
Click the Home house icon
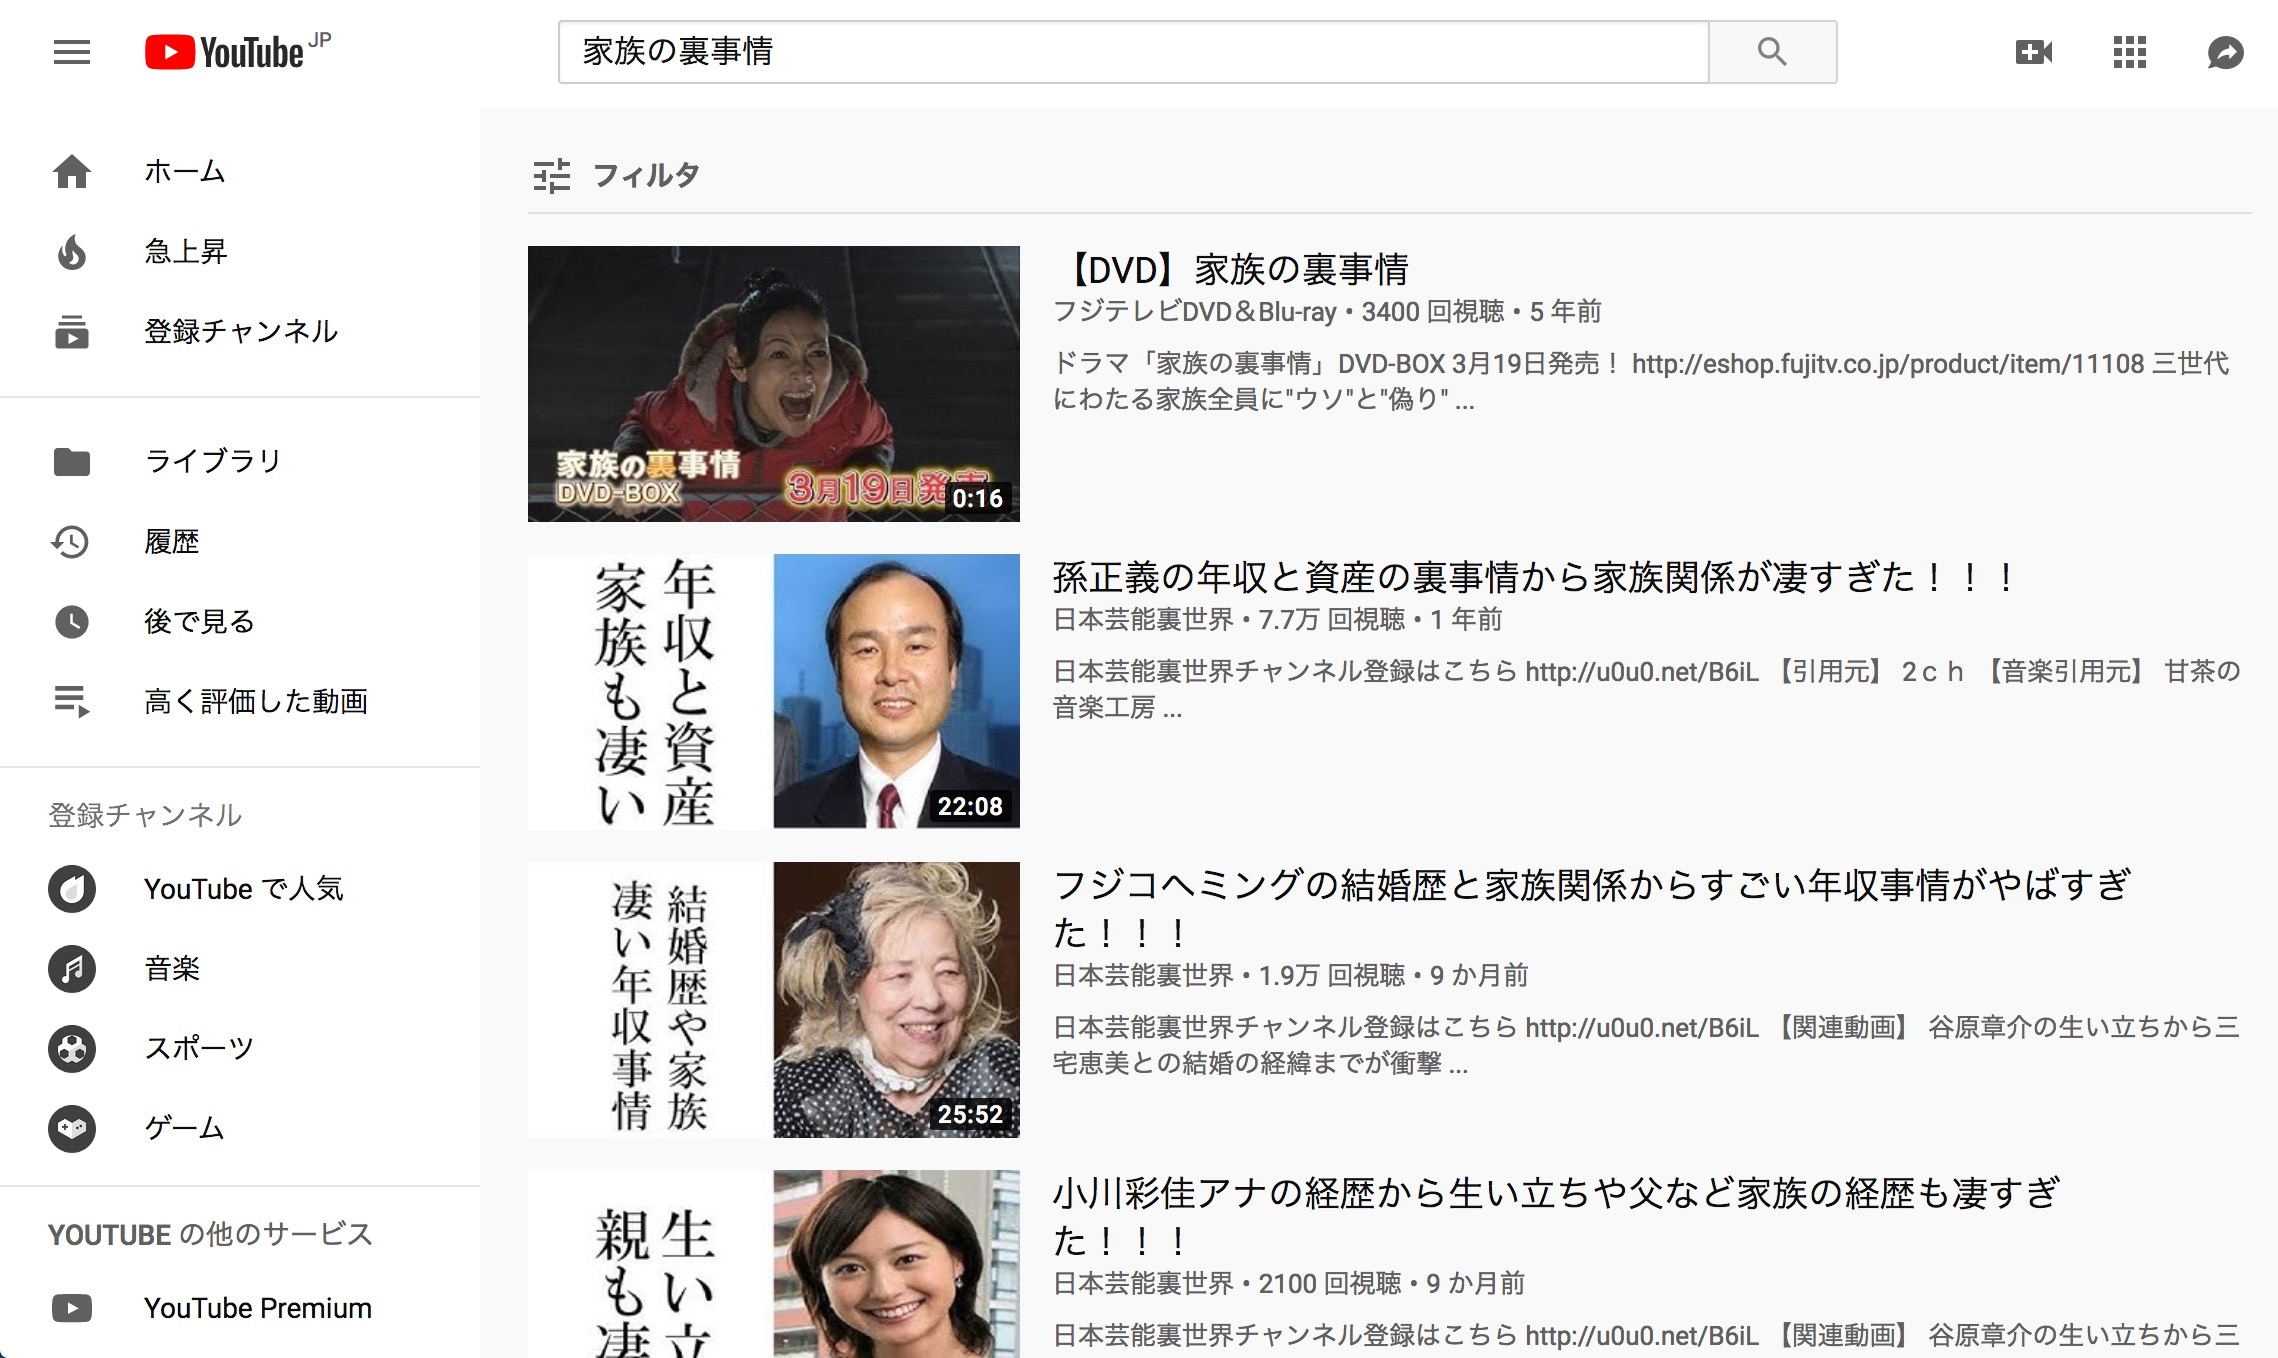coord(72,171)
